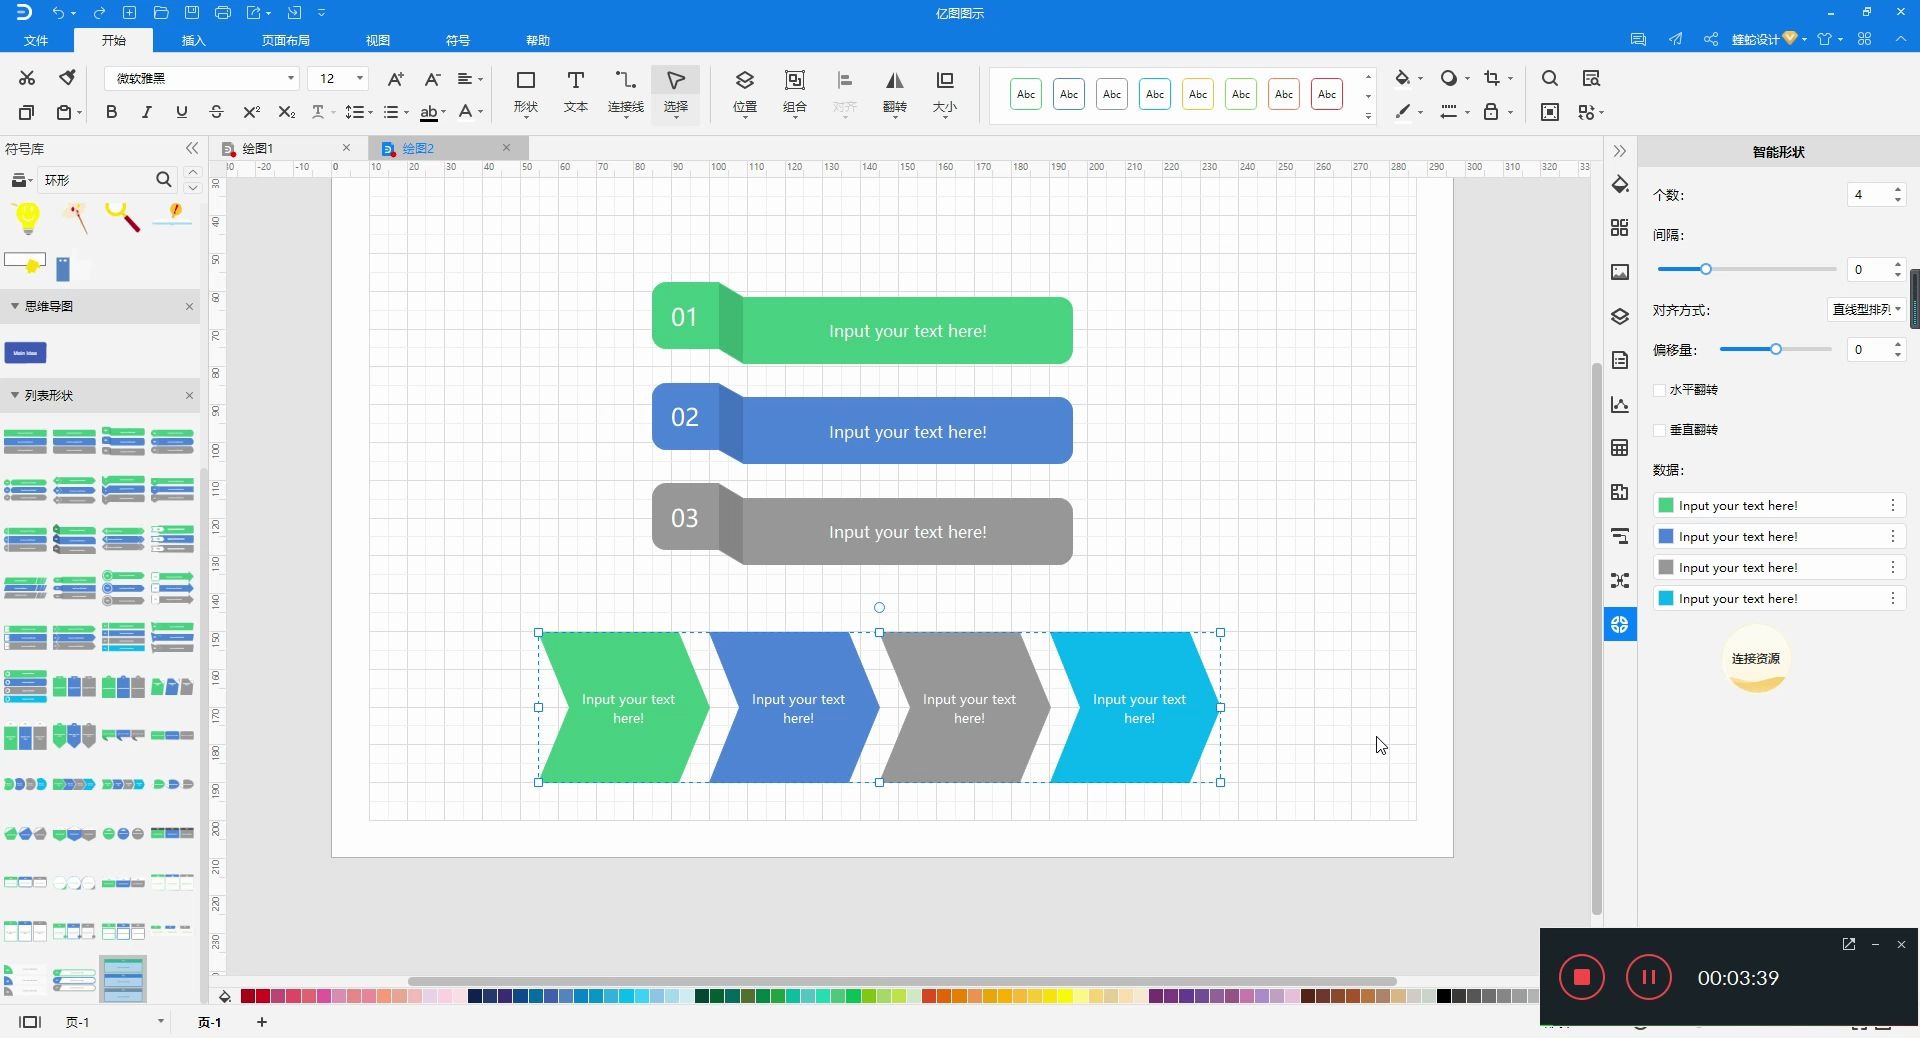Open the 位置 position tool
Screen dimensions: 1920x1038
click(x=745, y=92)
